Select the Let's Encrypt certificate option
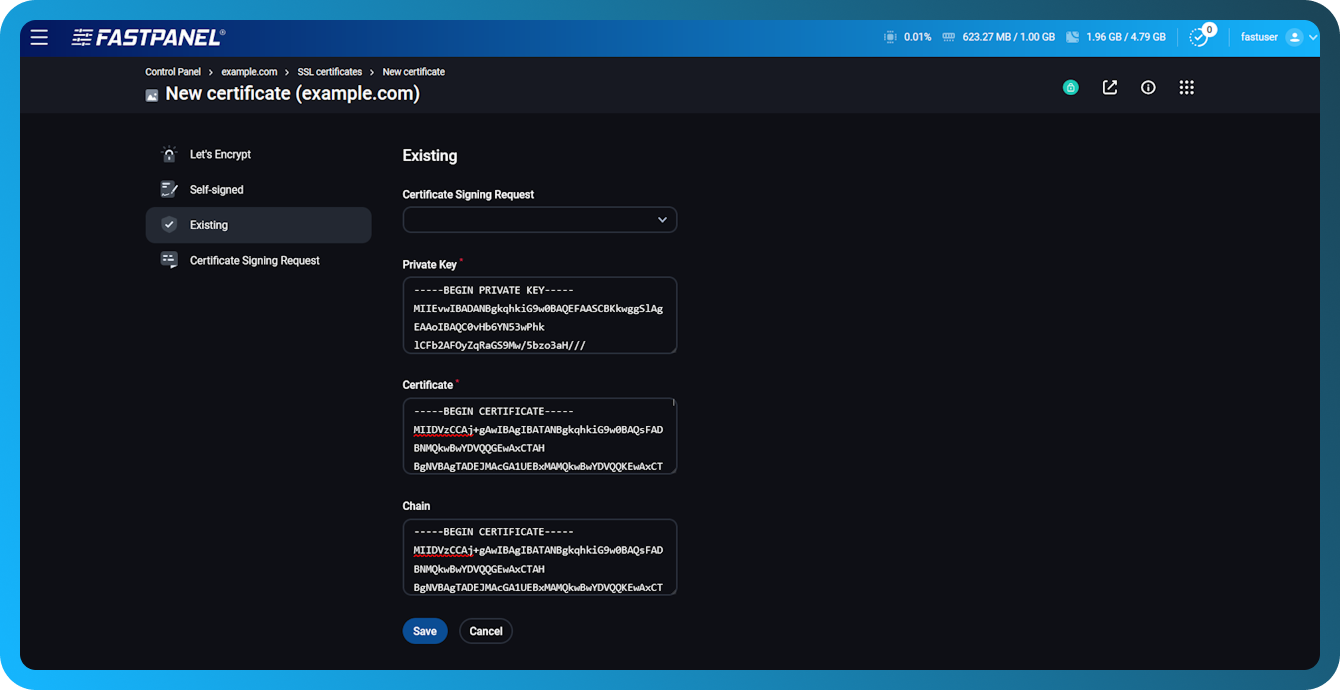Image resolution: width=1340 pixels, height=690 pixels. point(220,154)
